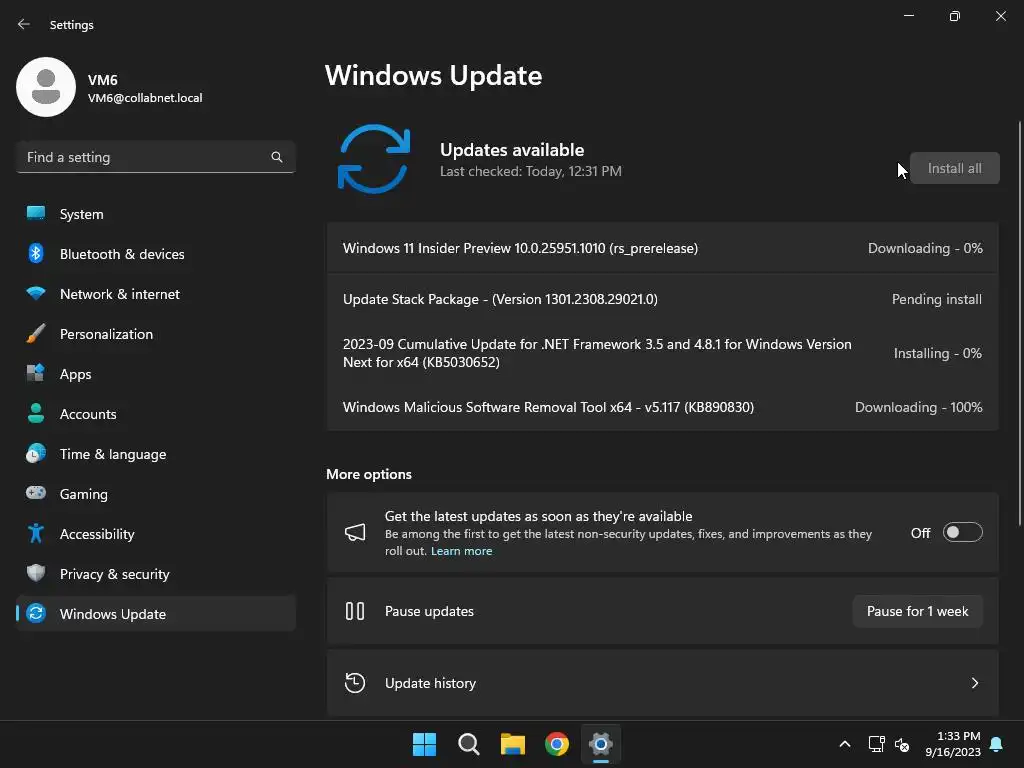1024x768 pixels.
Task: Click the System monitor icon in sidebar
Action: [36, 214]
